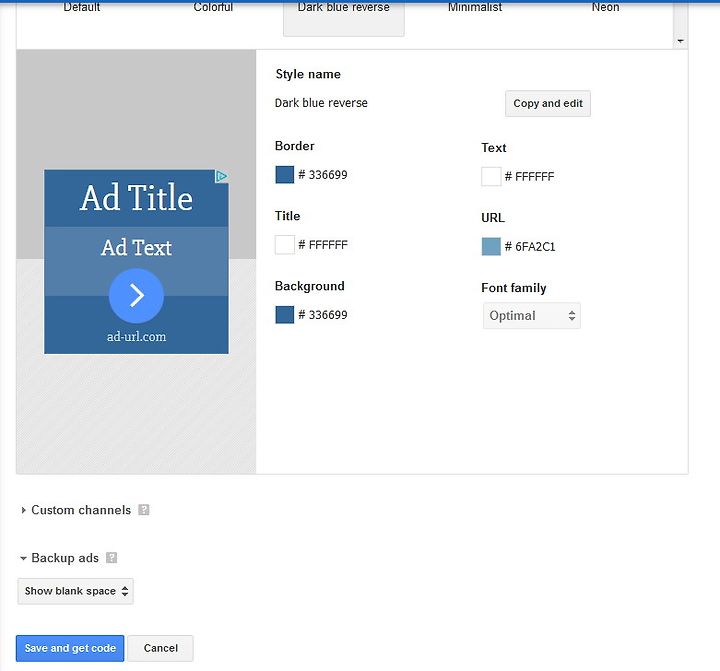Click the Text color swatch

[491, 176]
